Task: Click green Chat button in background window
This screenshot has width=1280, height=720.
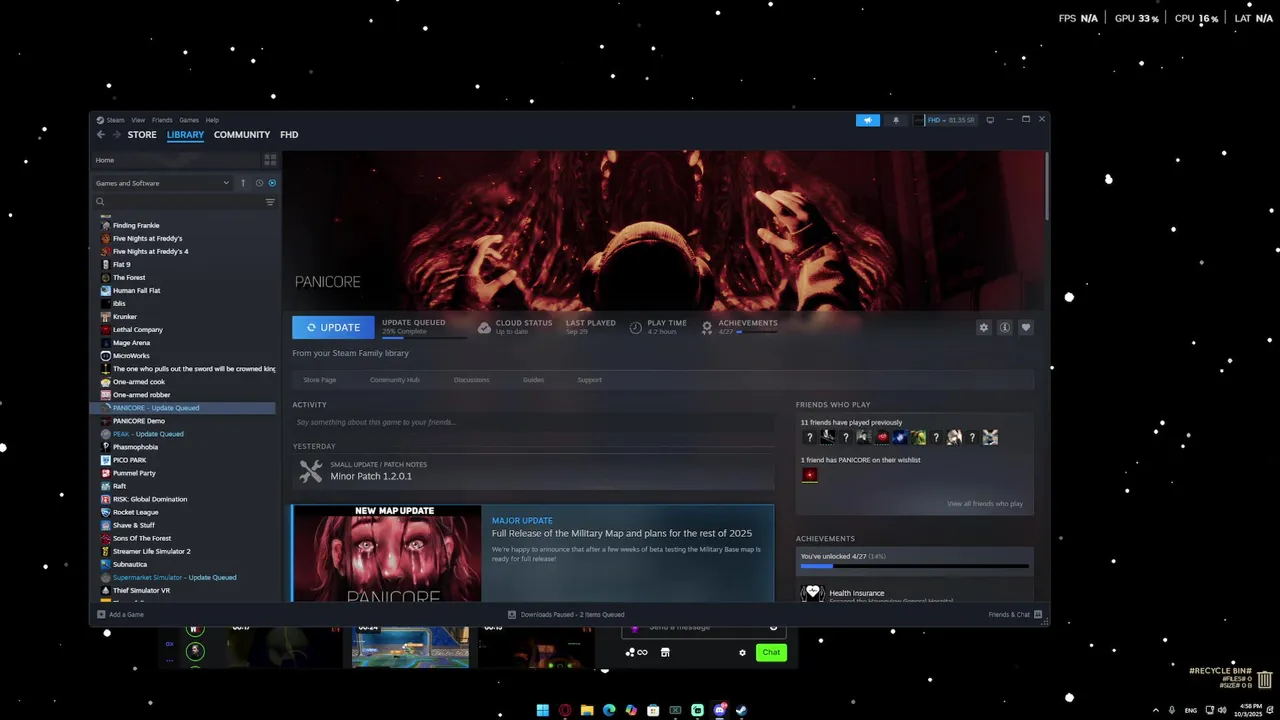Action: (771, 652)
